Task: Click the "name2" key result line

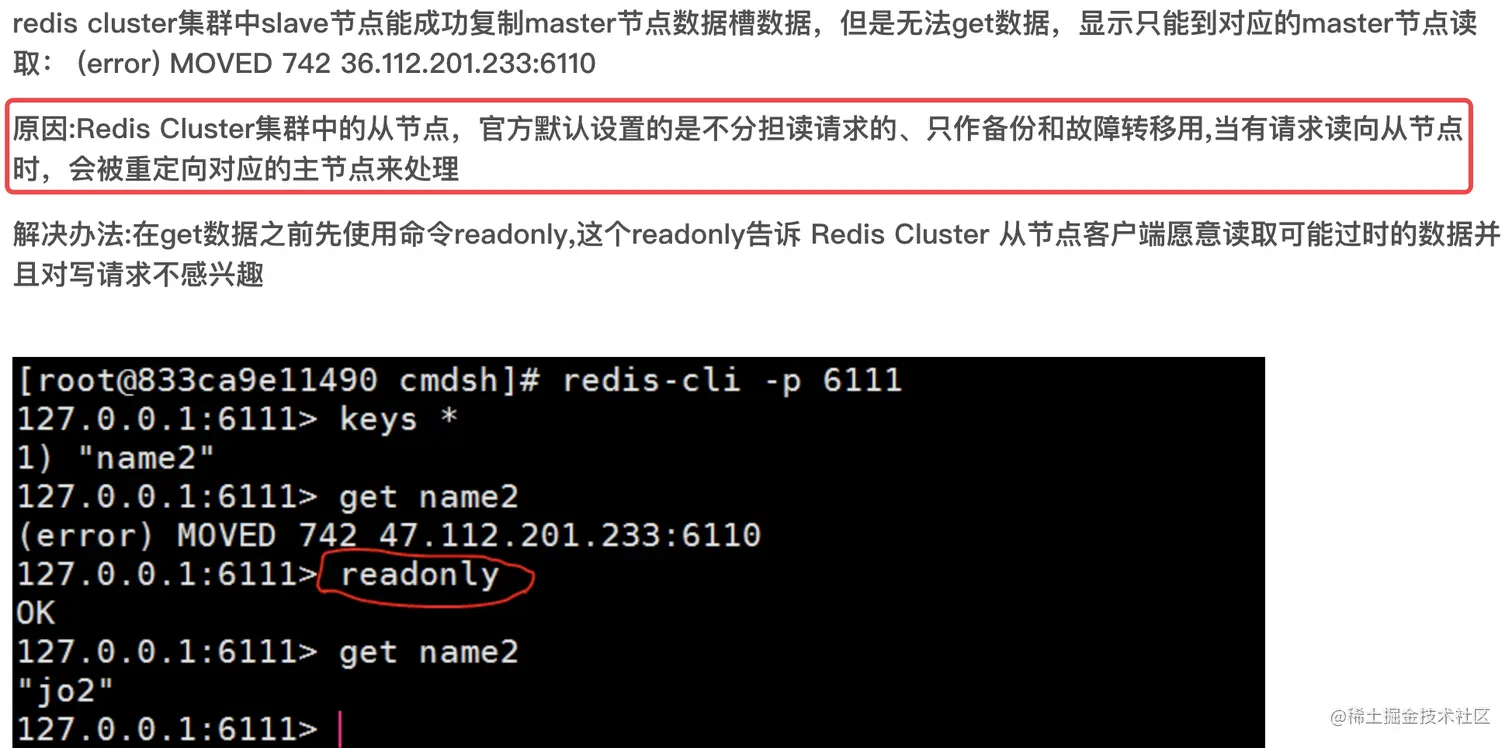Action: [116, 458]
